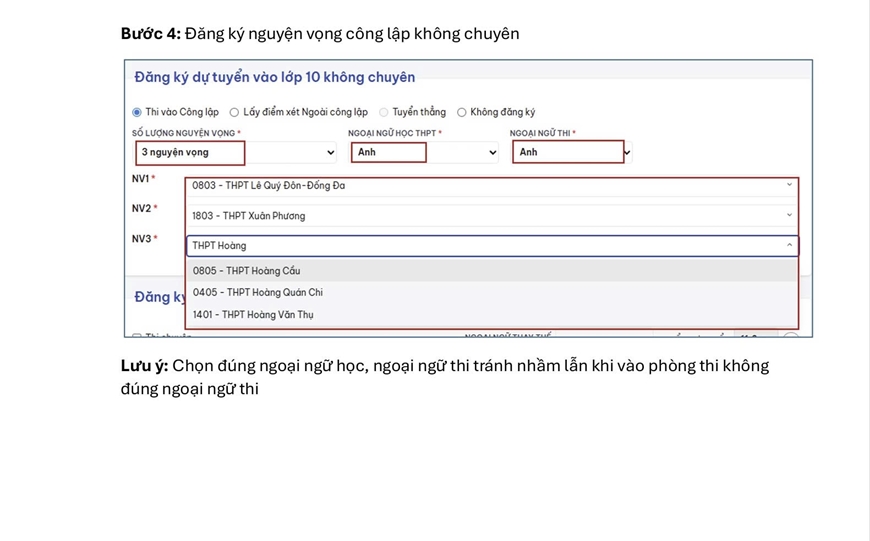The image size is (870, 541).
Task: Select the 'Tuyển thẳng' radio button
Action: point(384,112)
